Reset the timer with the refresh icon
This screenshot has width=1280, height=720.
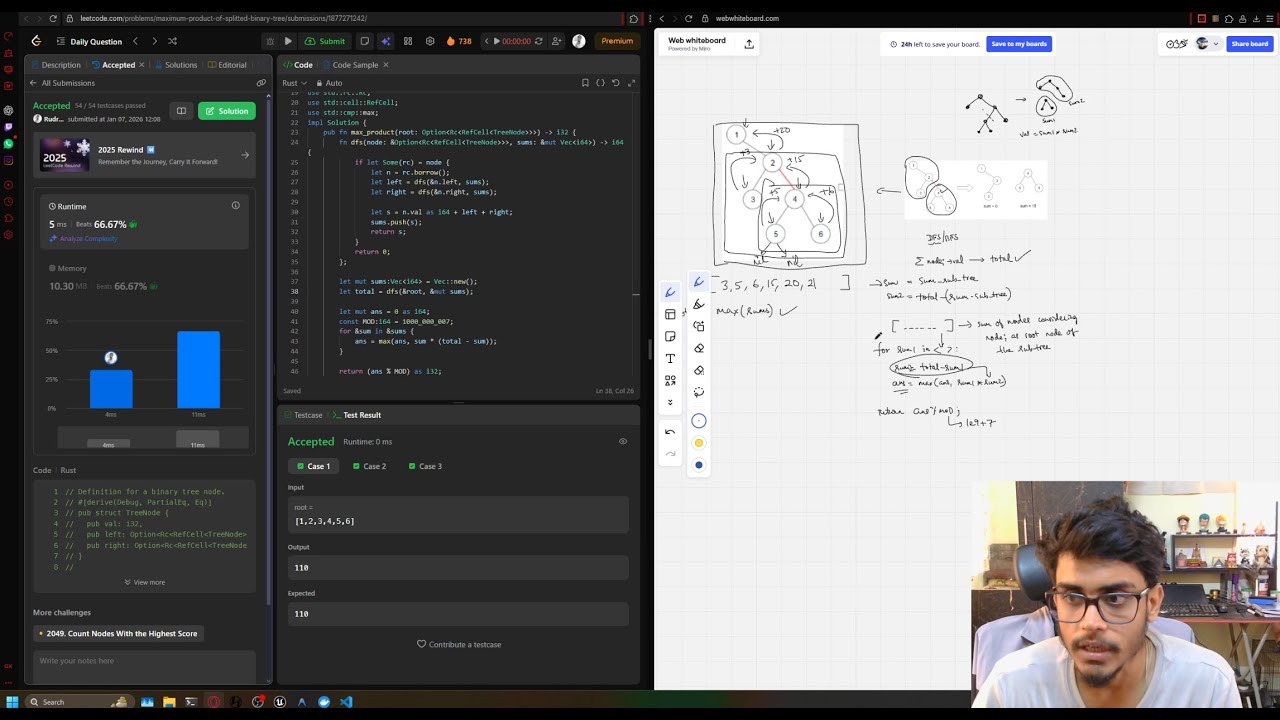539,41
